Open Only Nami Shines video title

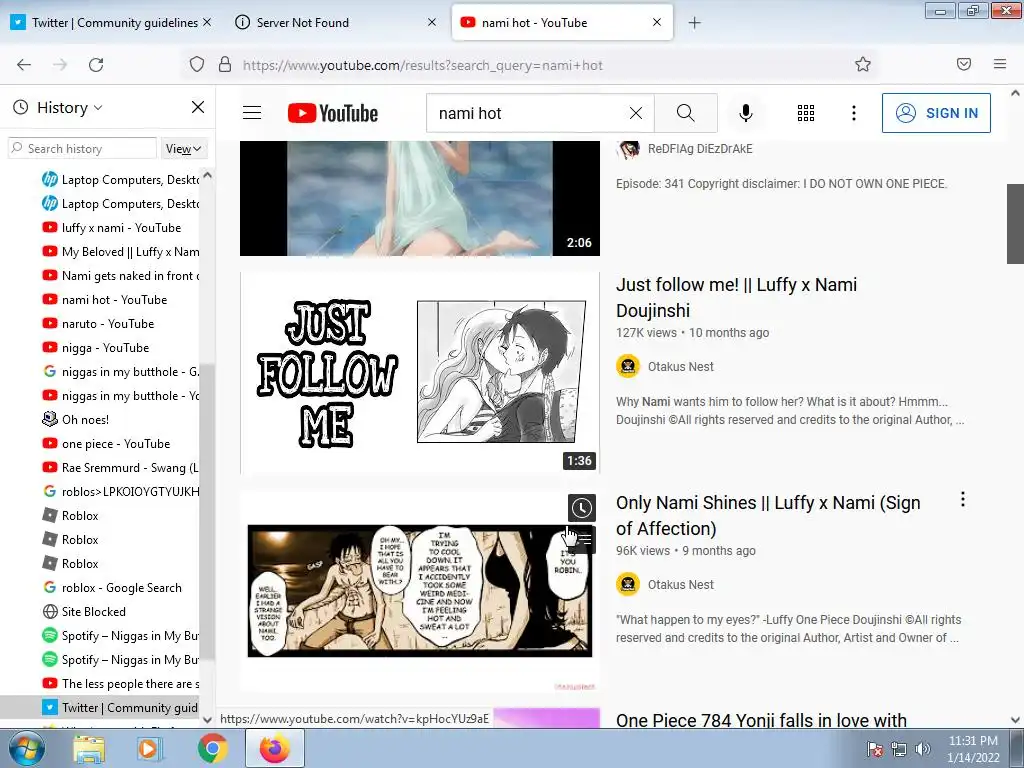[768, 516]
